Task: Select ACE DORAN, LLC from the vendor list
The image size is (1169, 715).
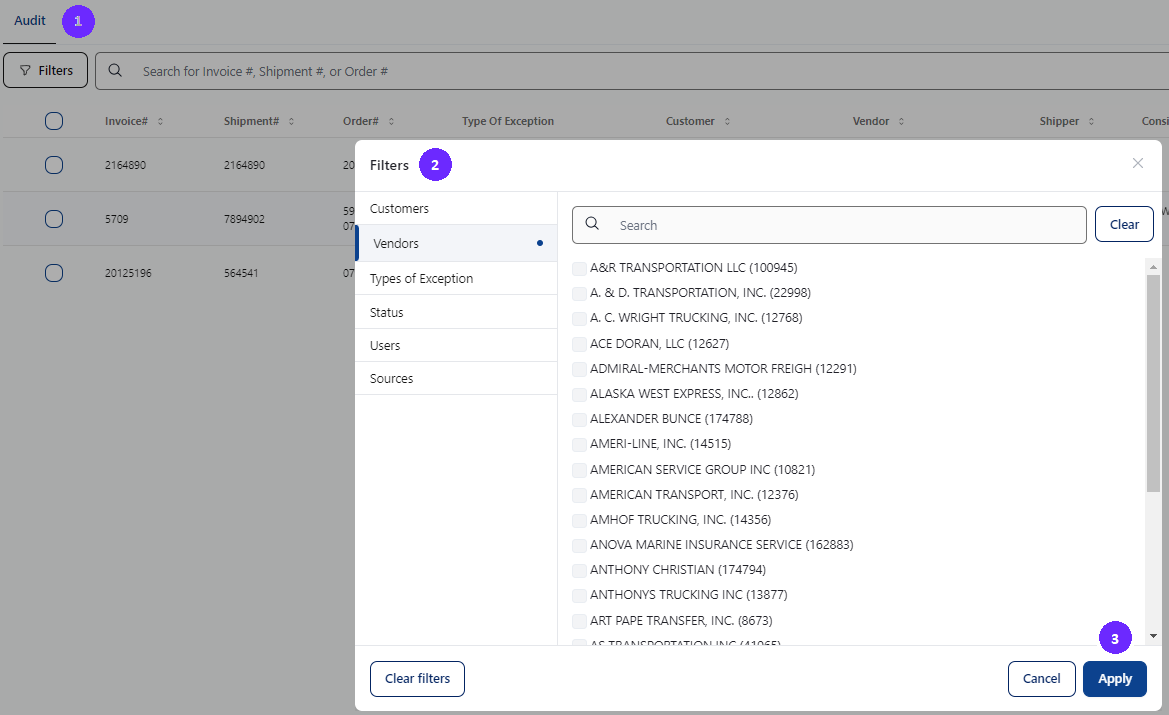Action: click(x=579, y=343)
